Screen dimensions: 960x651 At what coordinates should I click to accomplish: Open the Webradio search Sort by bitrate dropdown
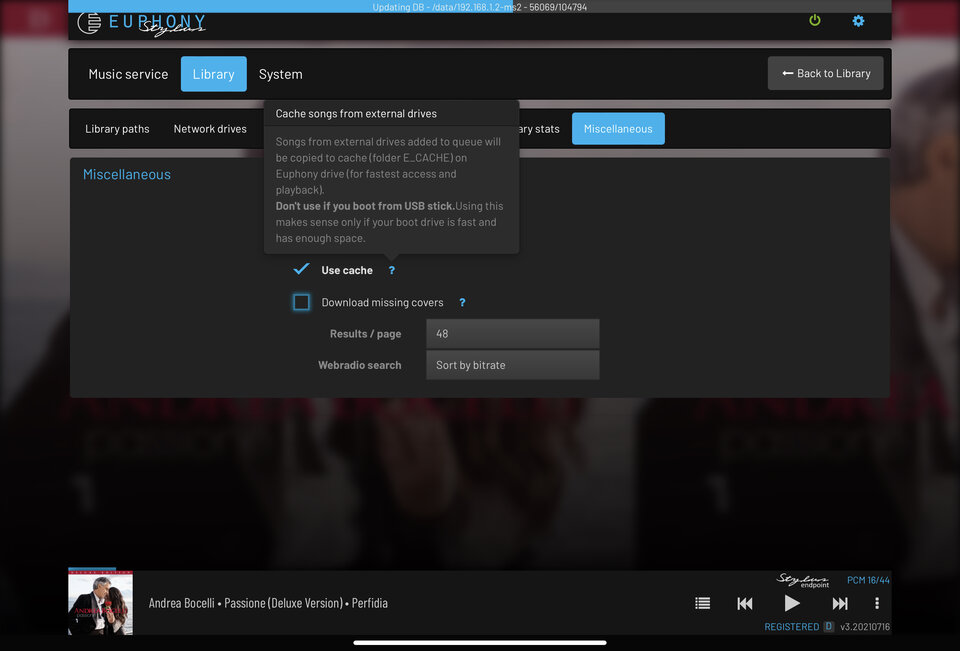pyautogui.click(x=512, y=365)
